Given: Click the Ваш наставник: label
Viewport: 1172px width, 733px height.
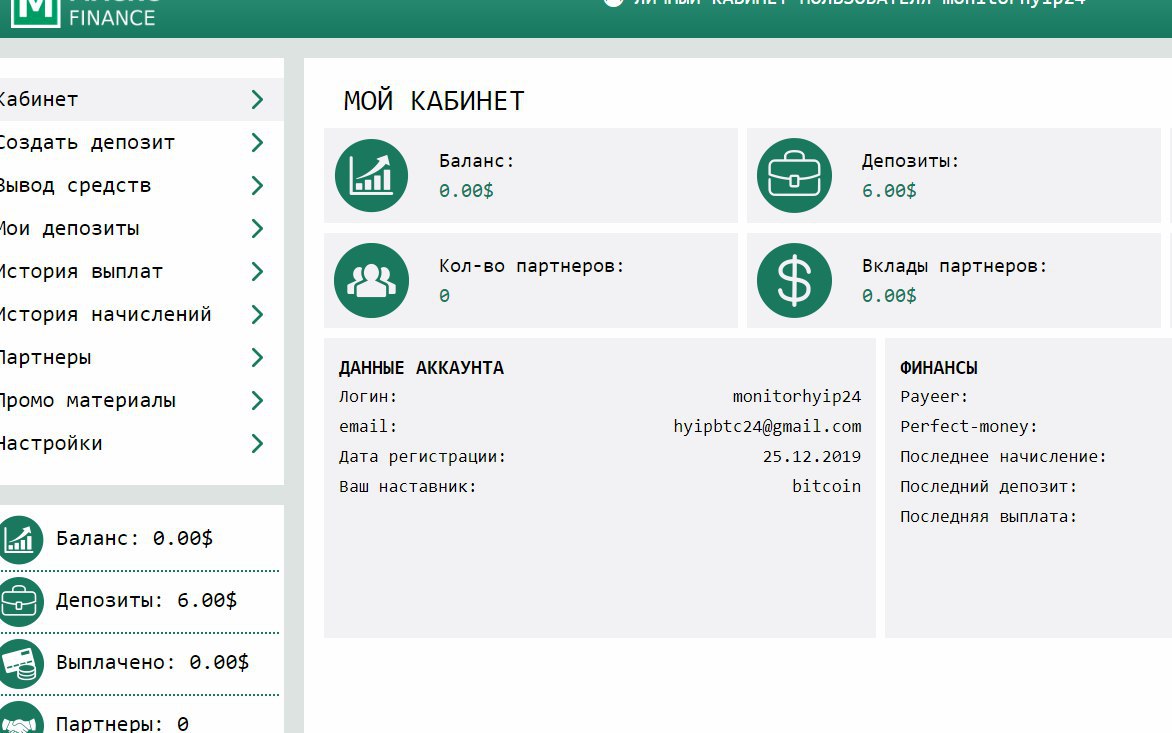Looking at the screenshot, I should (x=407, y=486).
